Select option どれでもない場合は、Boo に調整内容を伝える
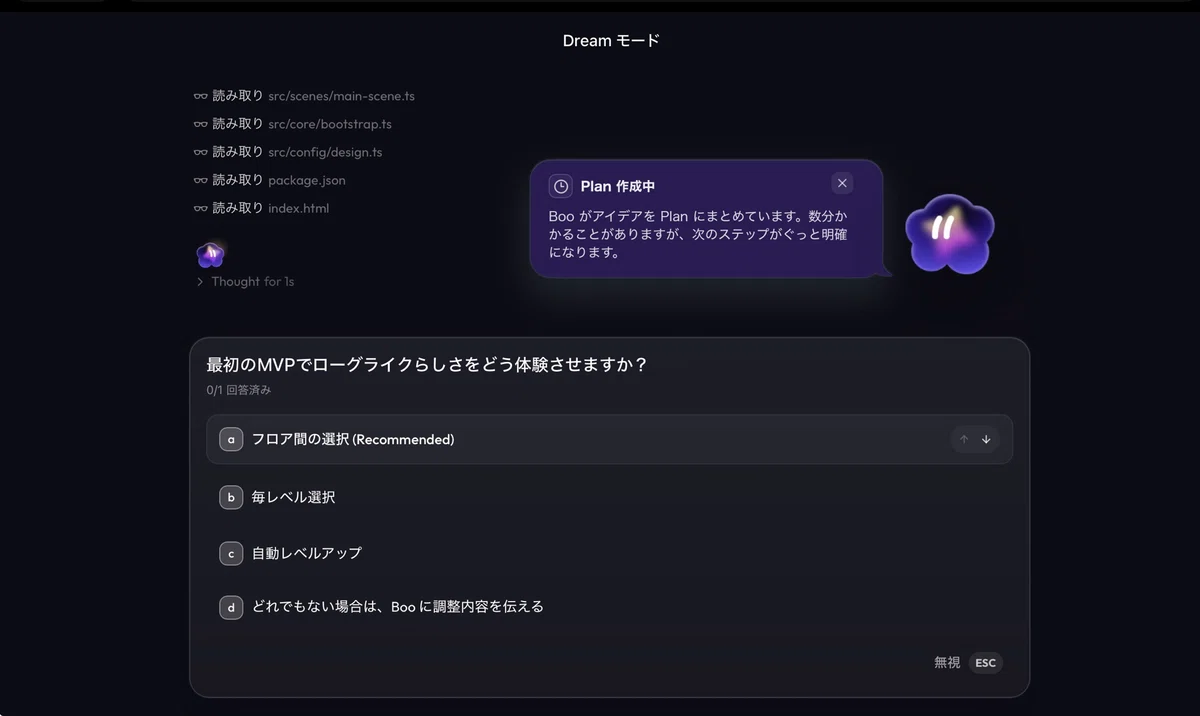Screen dimensions: 1200x716 (x=609, y=607)
